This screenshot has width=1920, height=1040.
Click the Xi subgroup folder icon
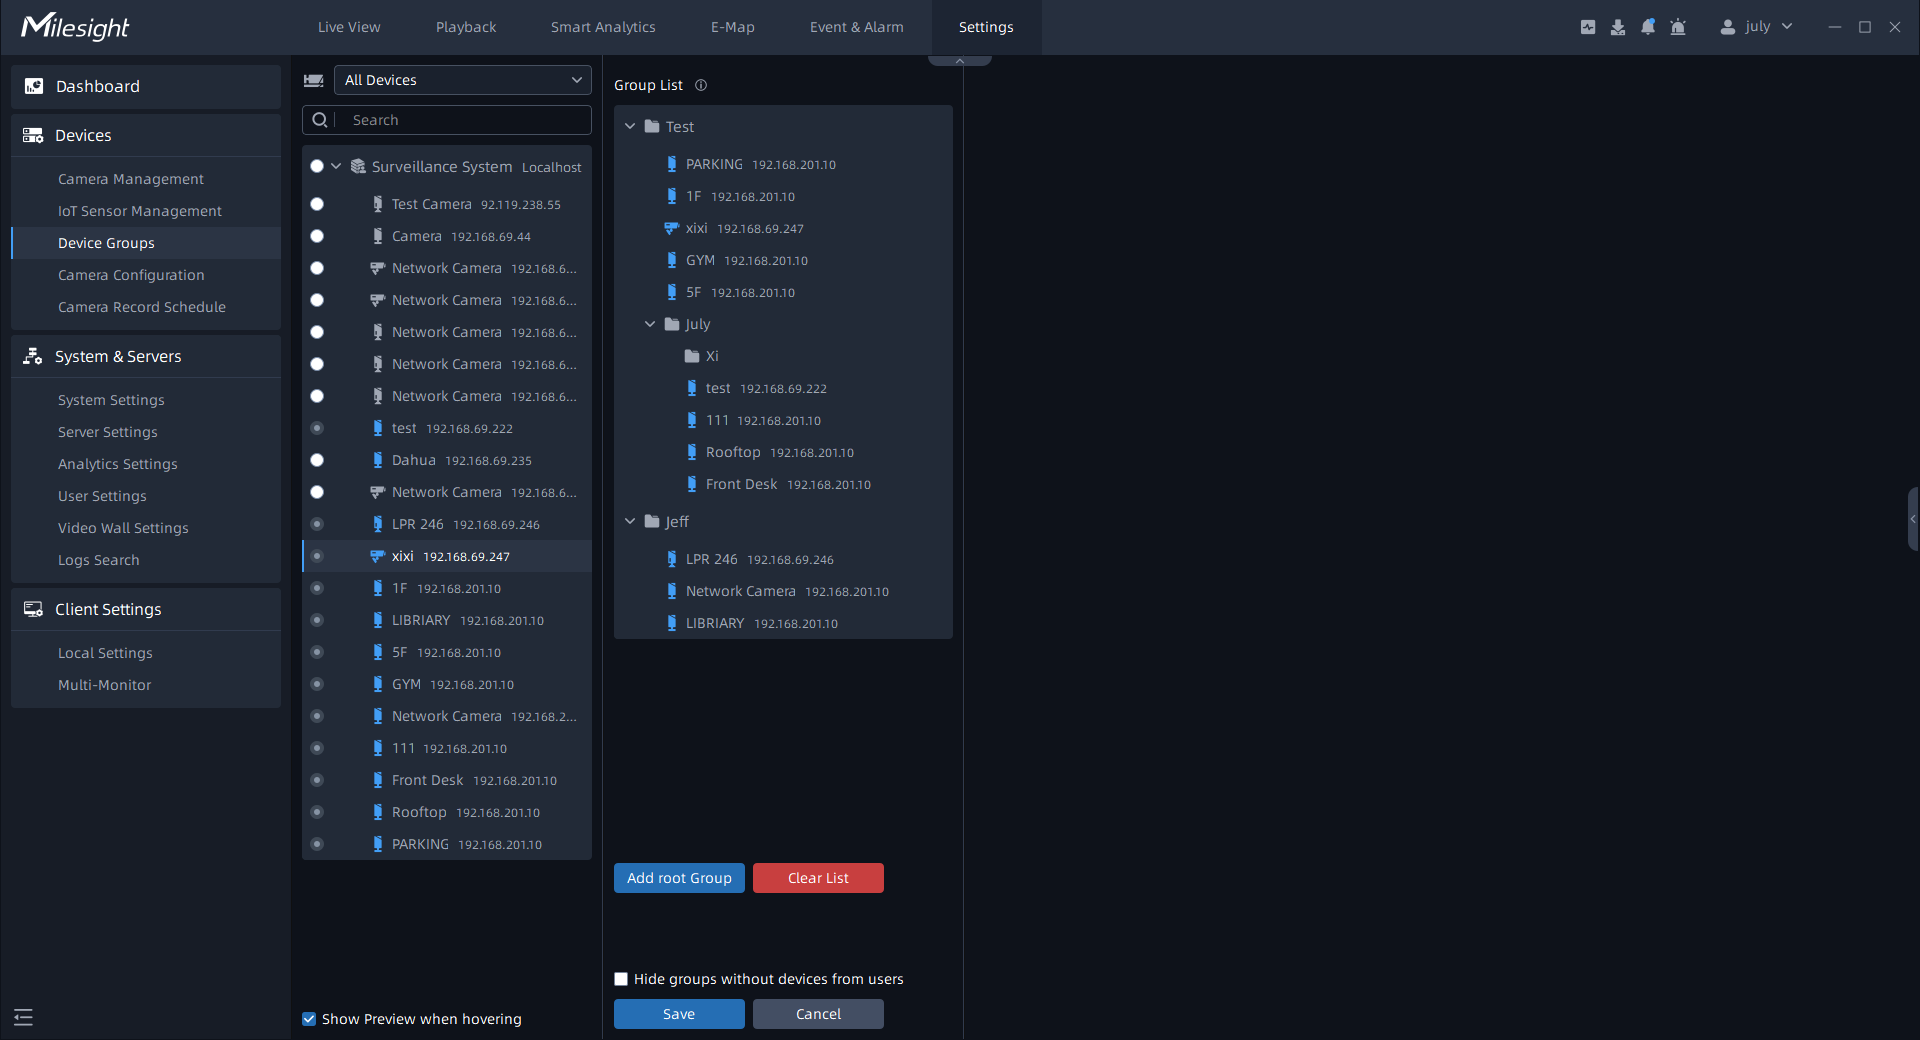pyautogui.click(x=692, y=356)
